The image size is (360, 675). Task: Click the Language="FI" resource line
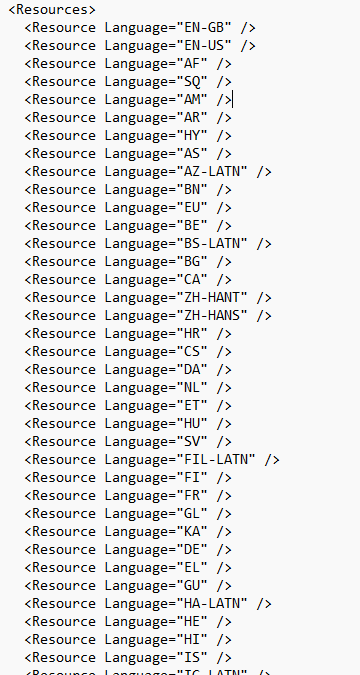tap(128, 477)
